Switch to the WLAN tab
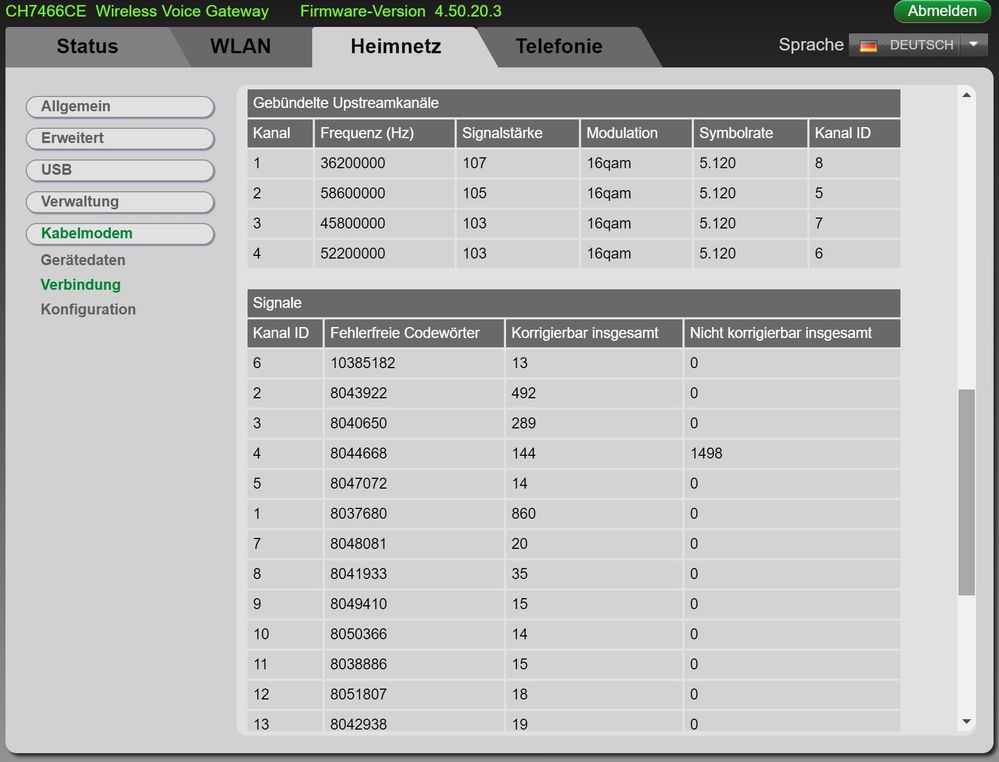999x762 pixels. pyautogui.click(x=240, y=47)
